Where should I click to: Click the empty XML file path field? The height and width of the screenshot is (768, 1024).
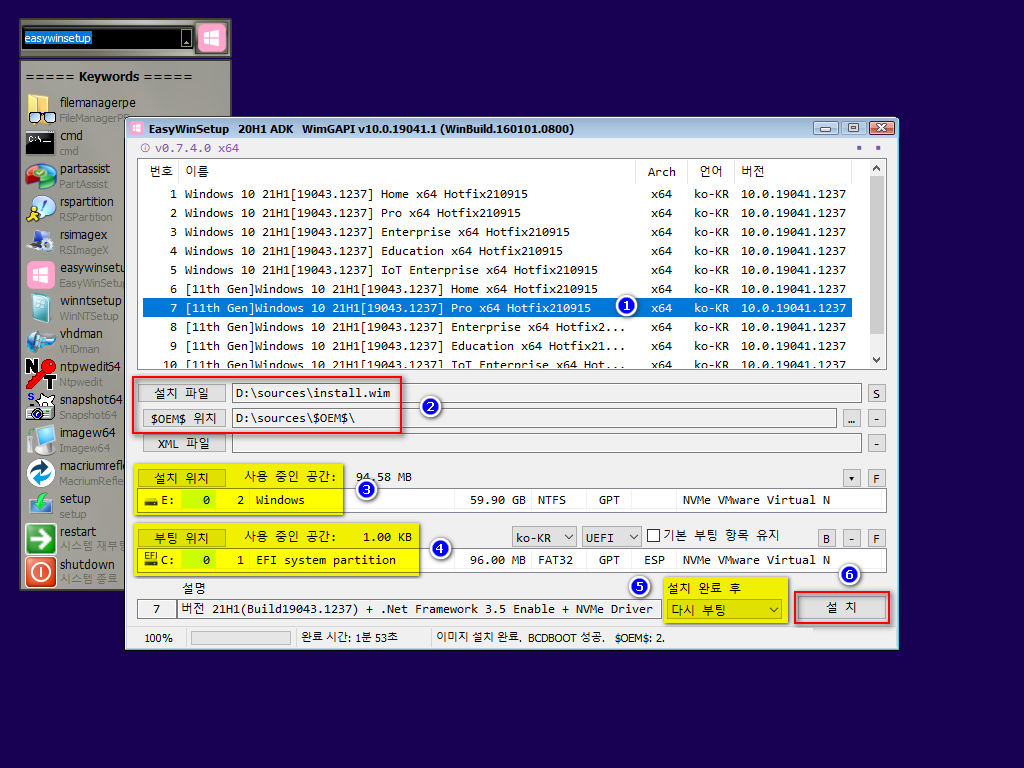pyautogui.click(x=547, y=443)
